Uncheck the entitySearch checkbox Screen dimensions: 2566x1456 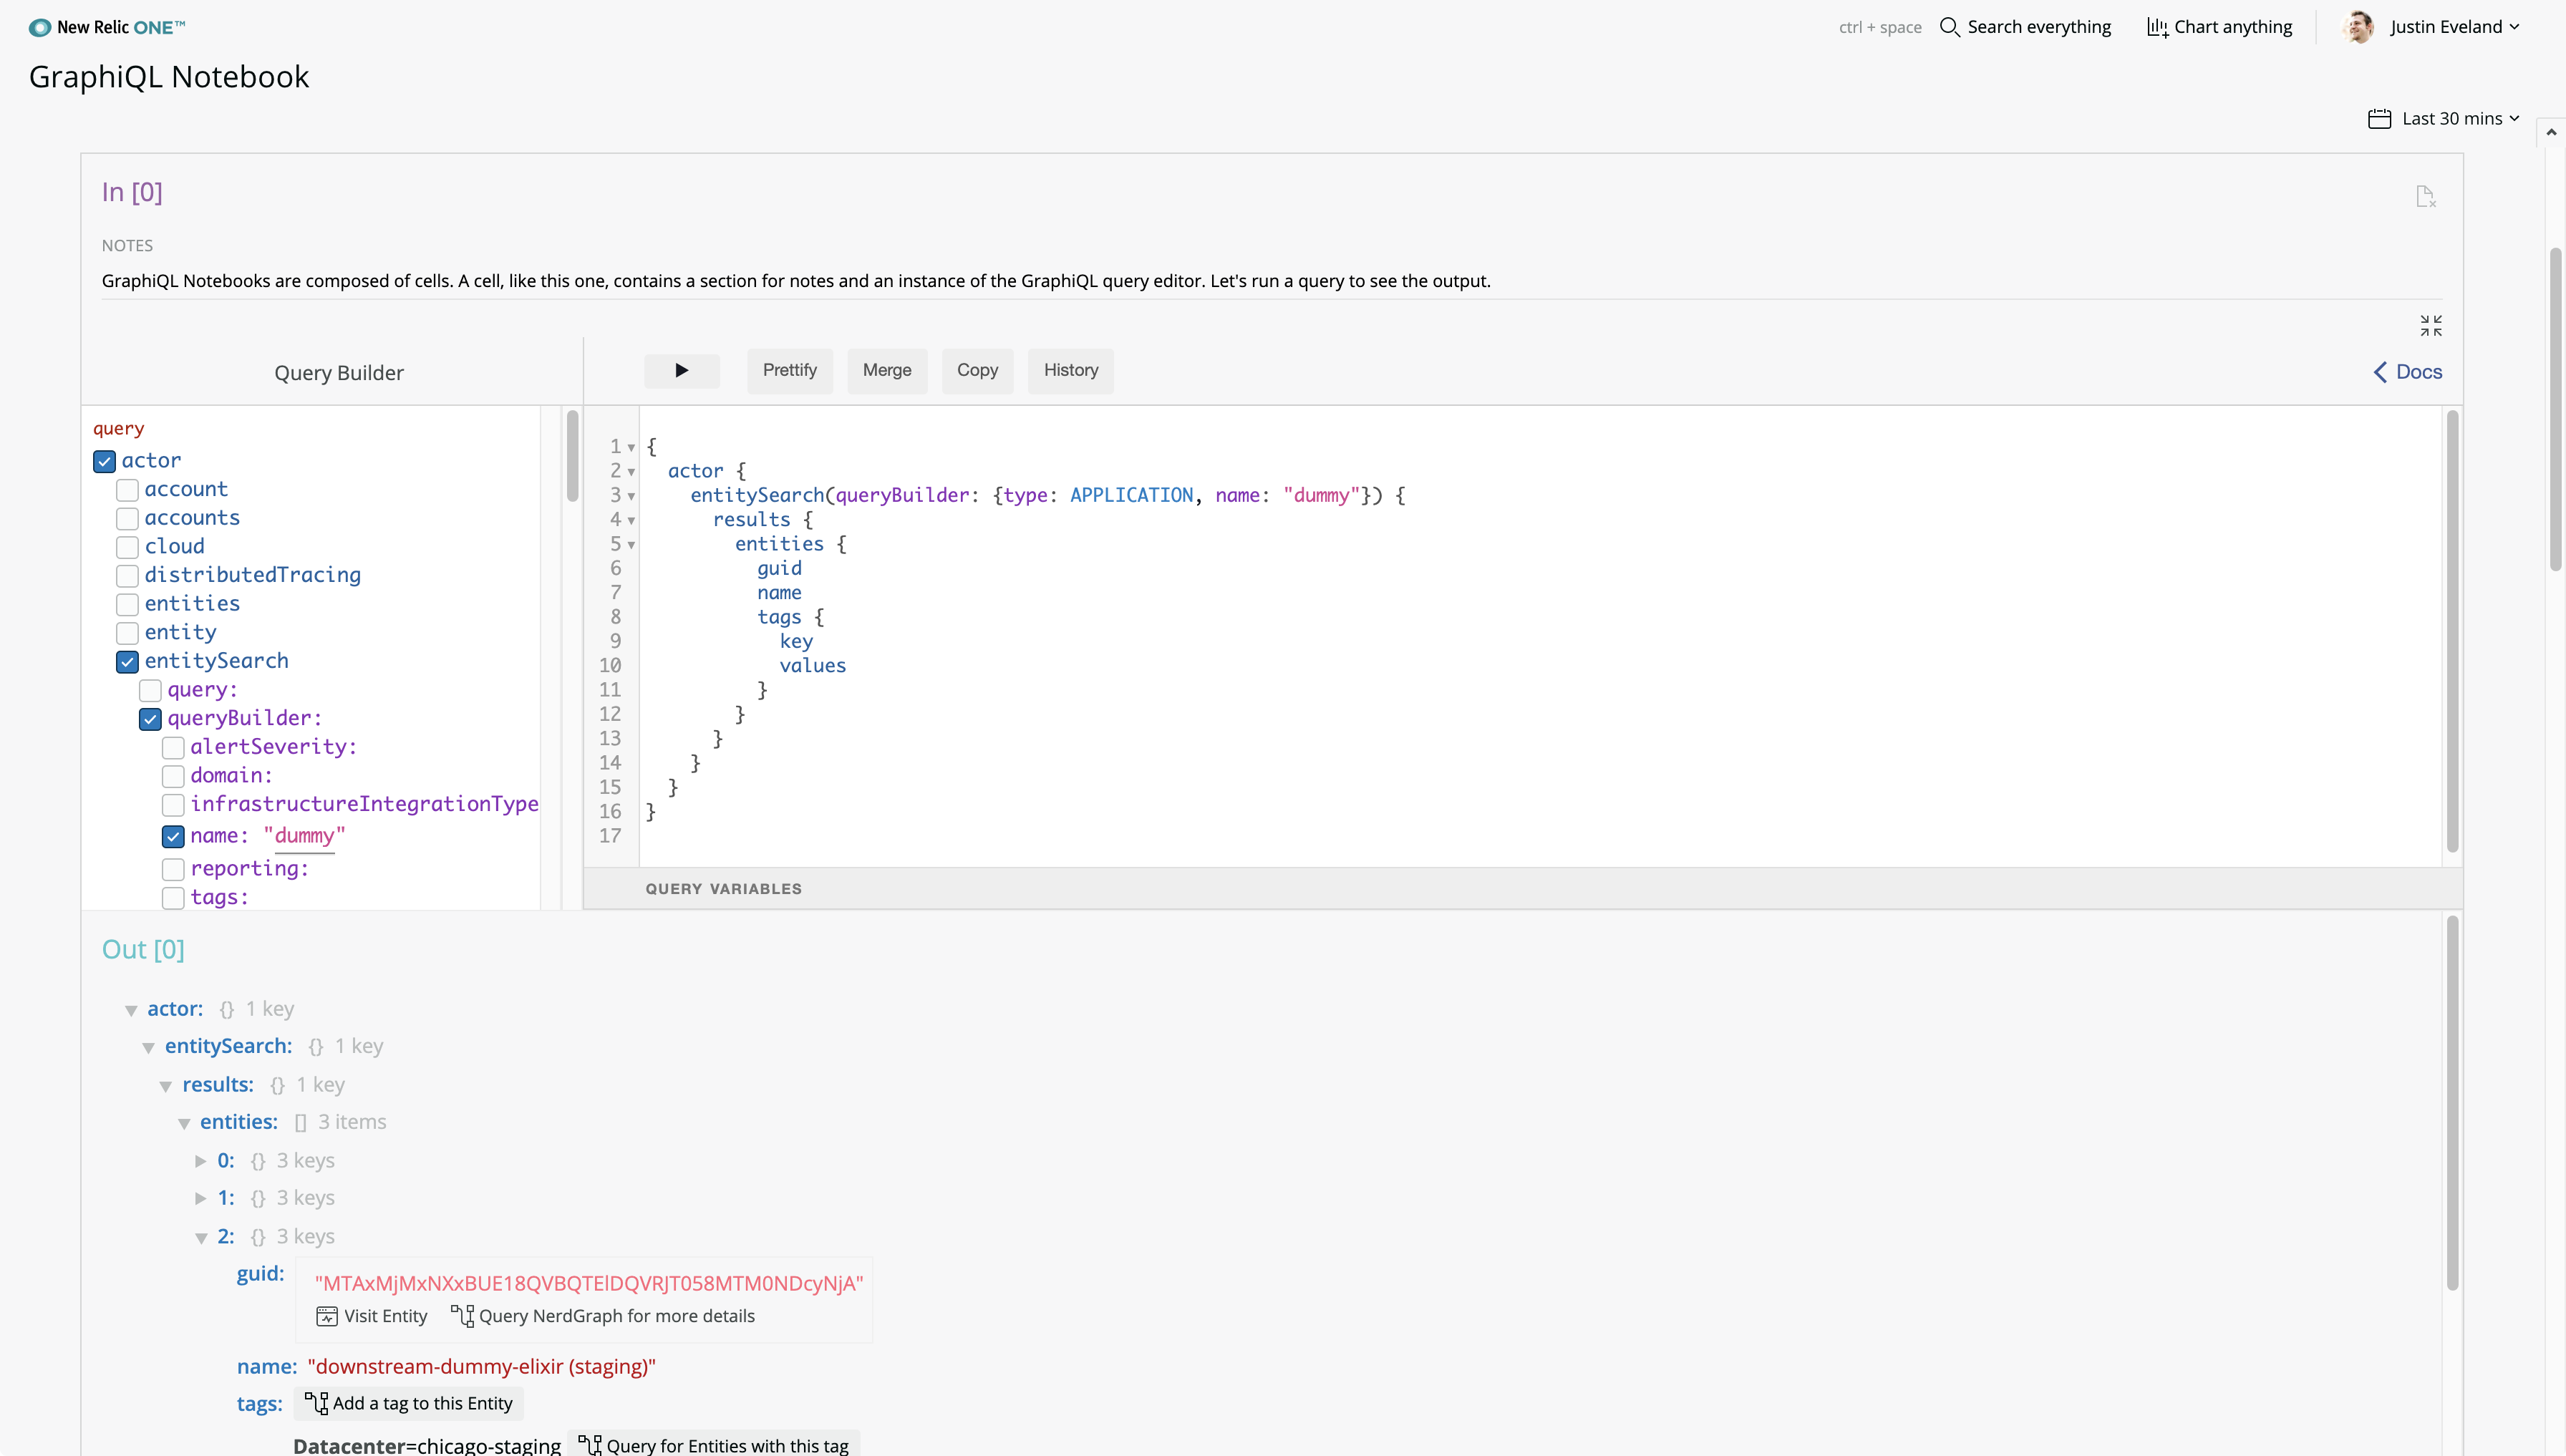(127, 662)
